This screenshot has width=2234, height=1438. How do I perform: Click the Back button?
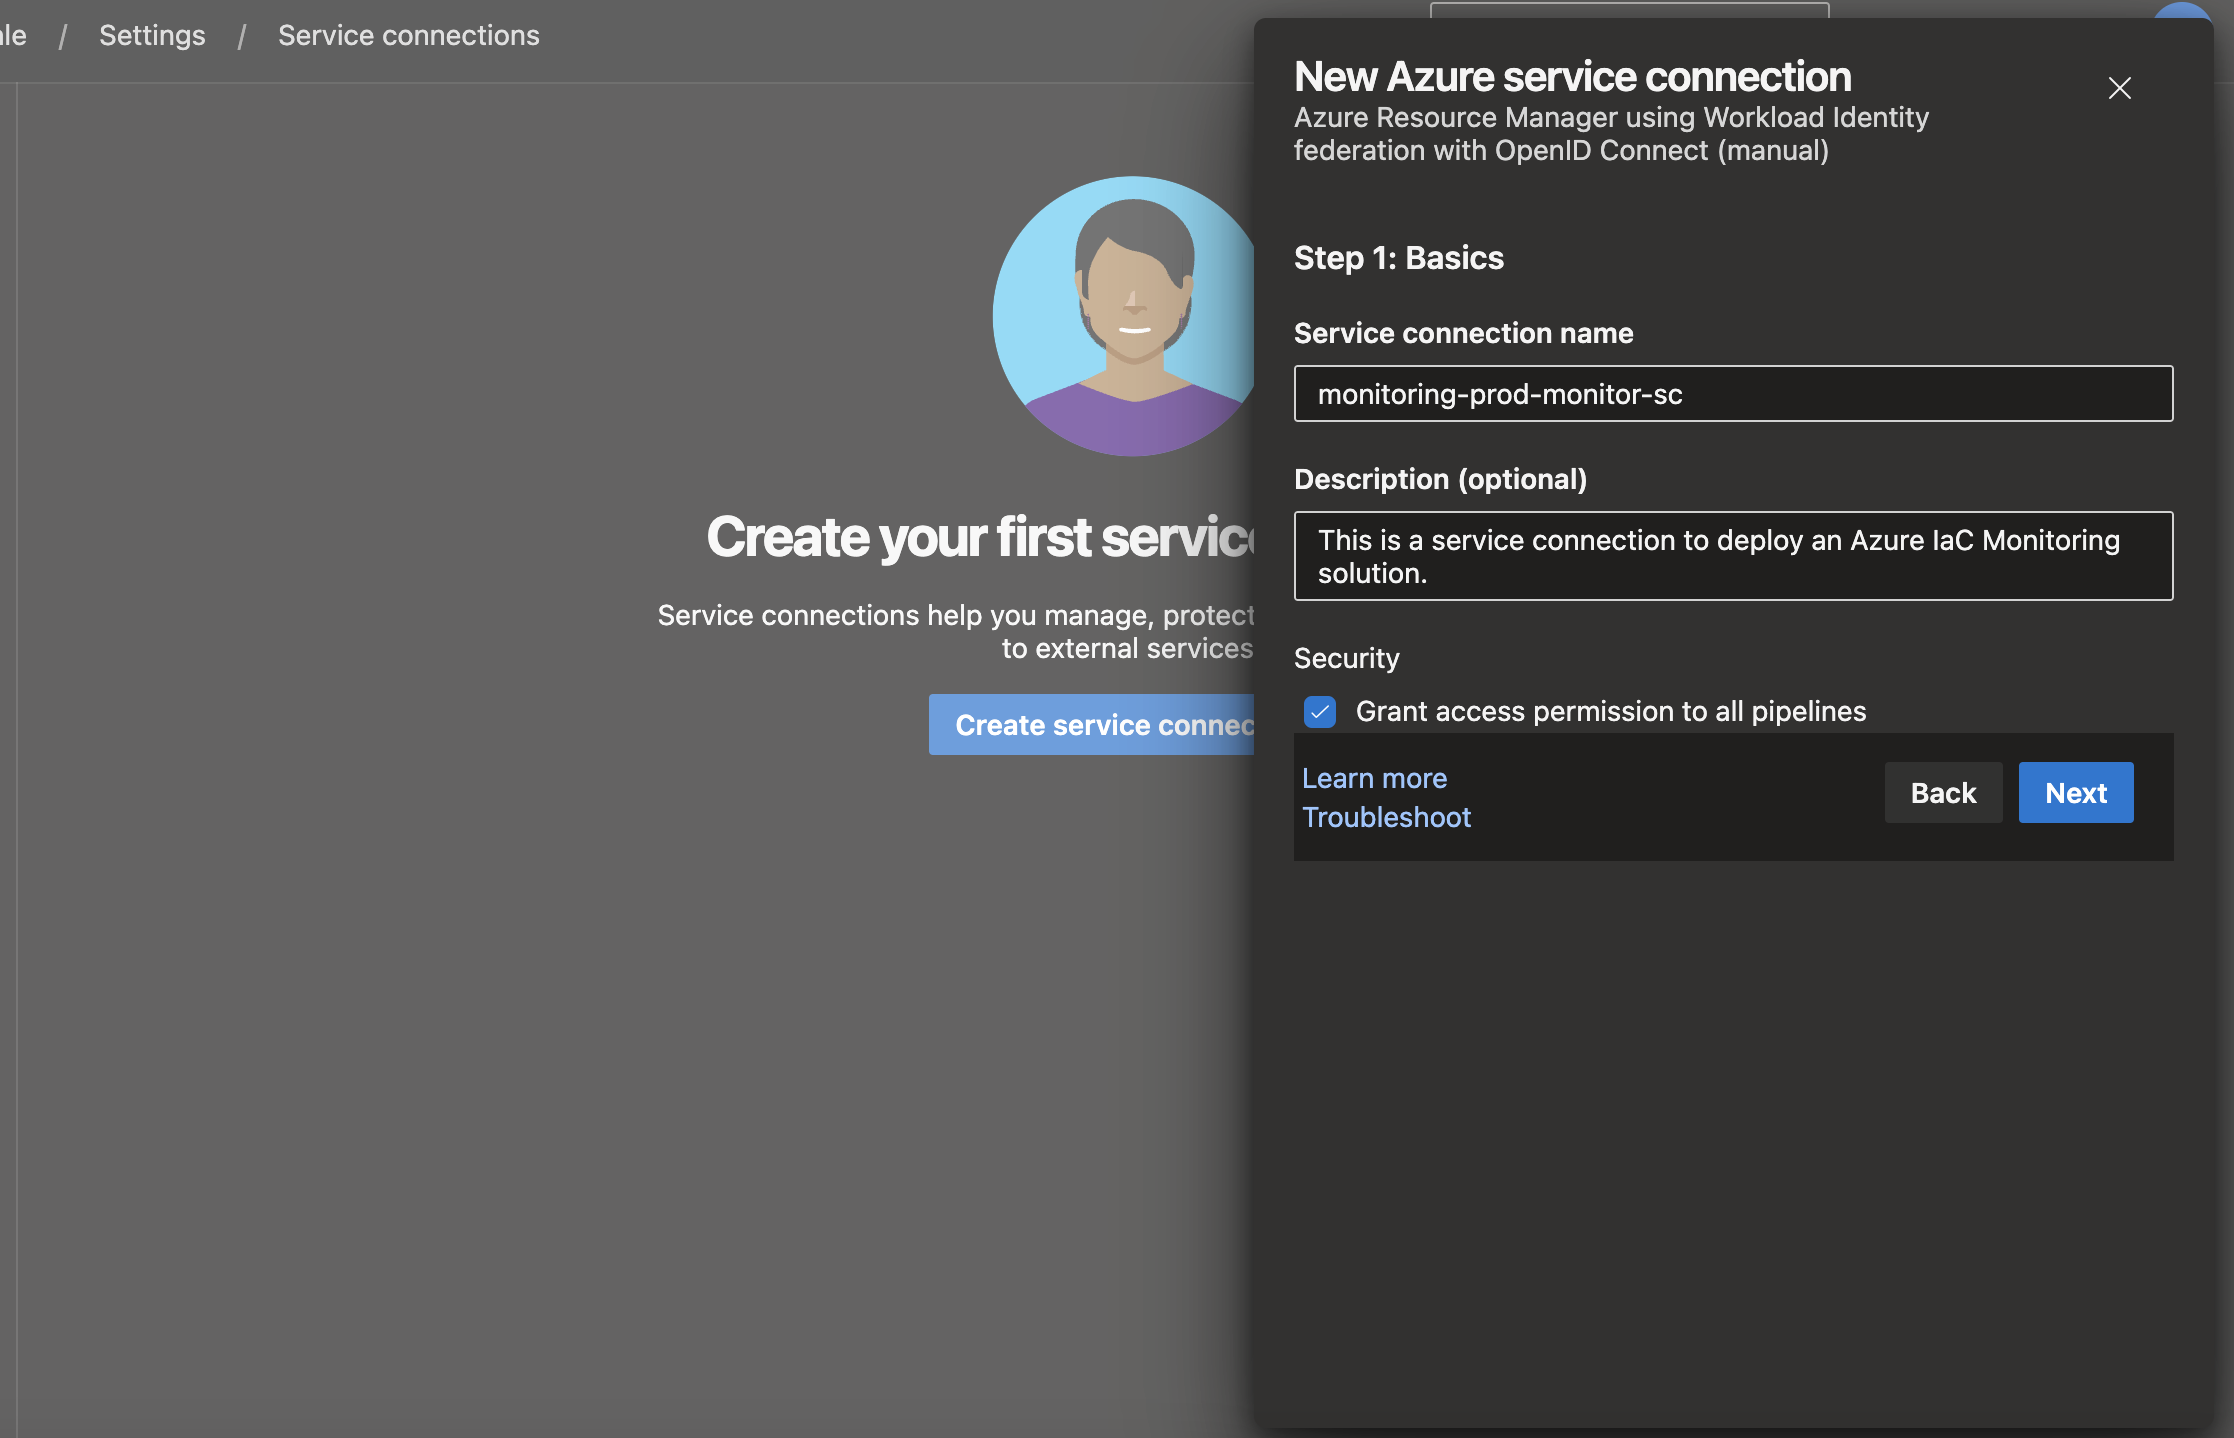coord(1943,793)
